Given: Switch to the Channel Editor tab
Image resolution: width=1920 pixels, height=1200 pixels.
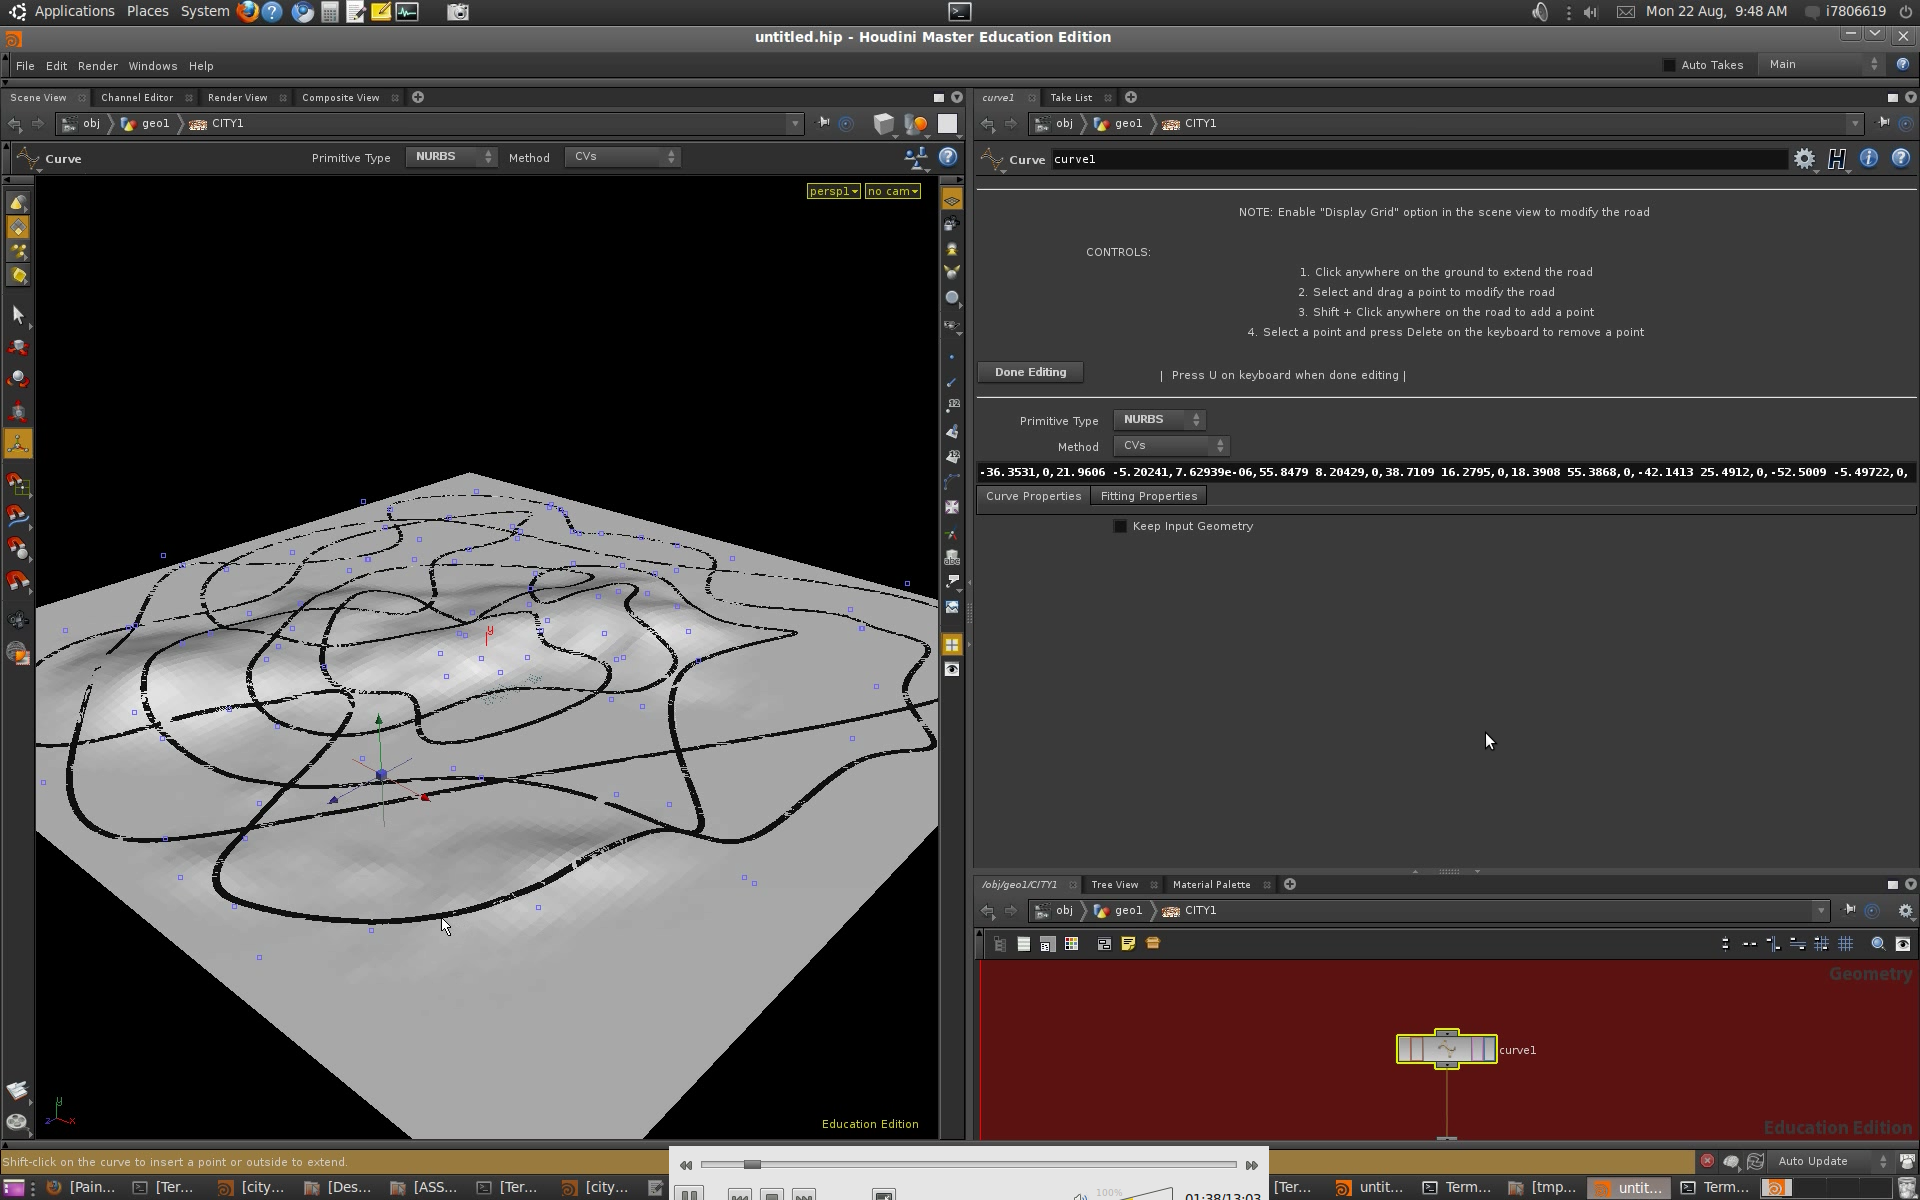Looking at the screenshot, I should pyautogui.click(x=137, y=98).
